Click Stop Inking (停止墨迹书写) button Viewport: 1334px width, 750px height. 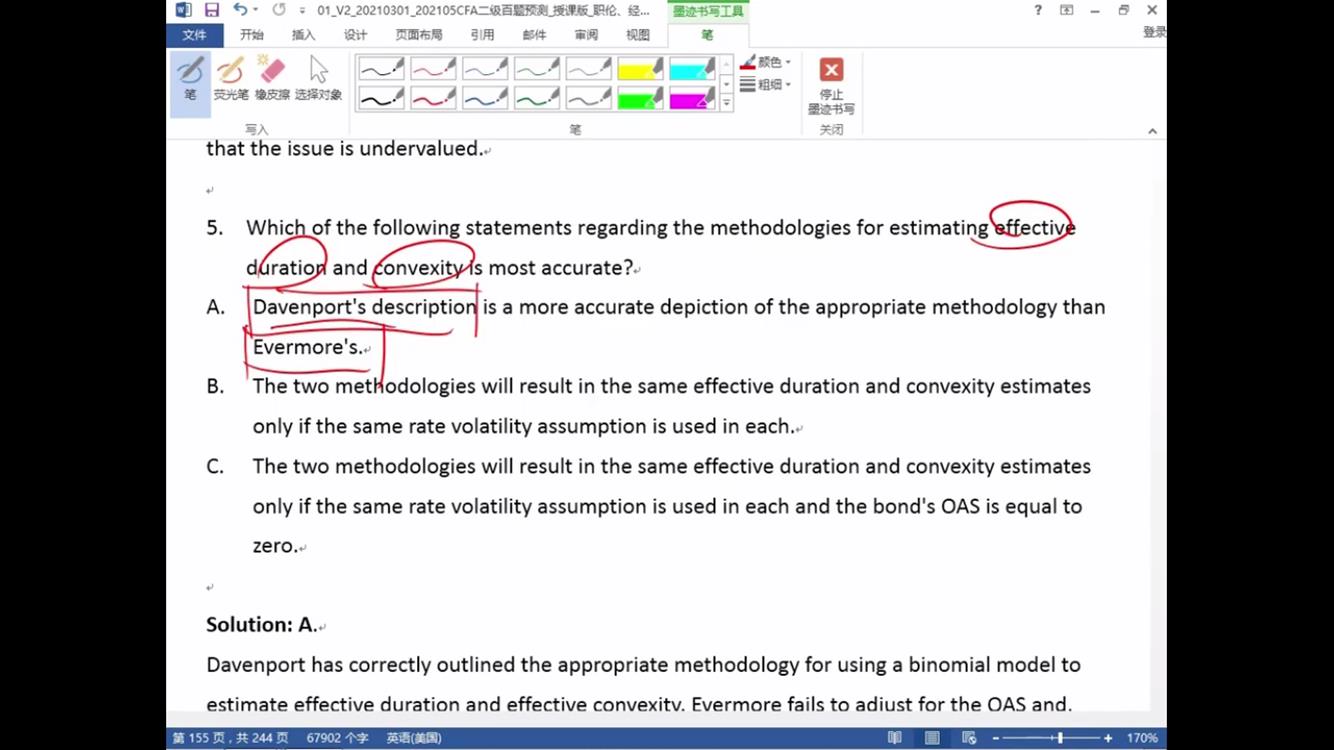[831, 86]
